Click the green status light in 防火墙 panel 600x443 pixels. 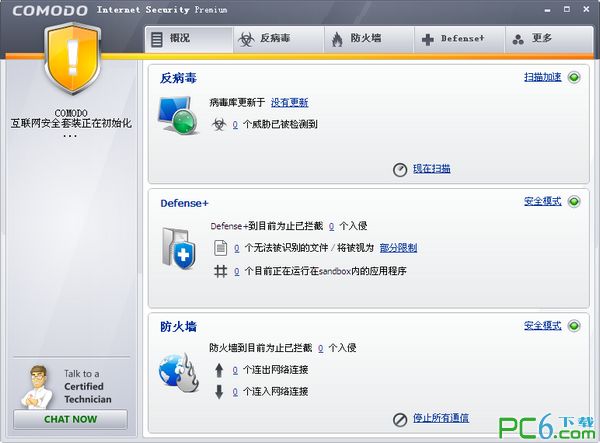574,326
